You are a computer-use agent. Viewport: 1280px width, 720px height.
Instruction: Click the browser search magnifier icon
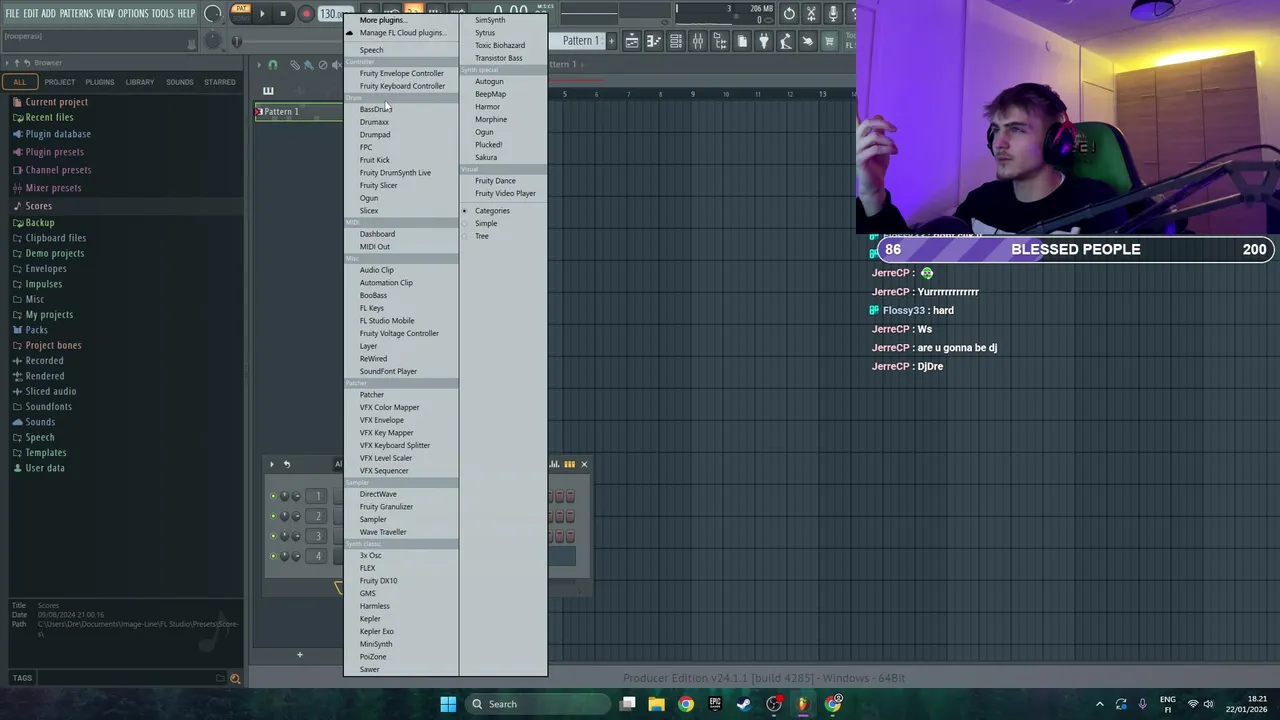235,678
